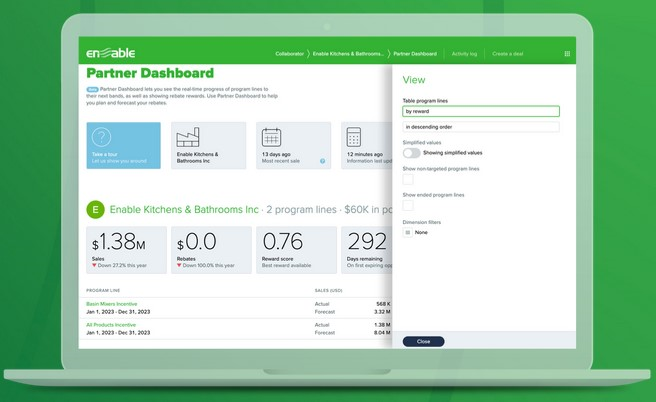Image resolution: width=656 pixels, height=402 pixels.
Task: Click the help icon on Most recent sale card
Action: (x=323, y=161)
